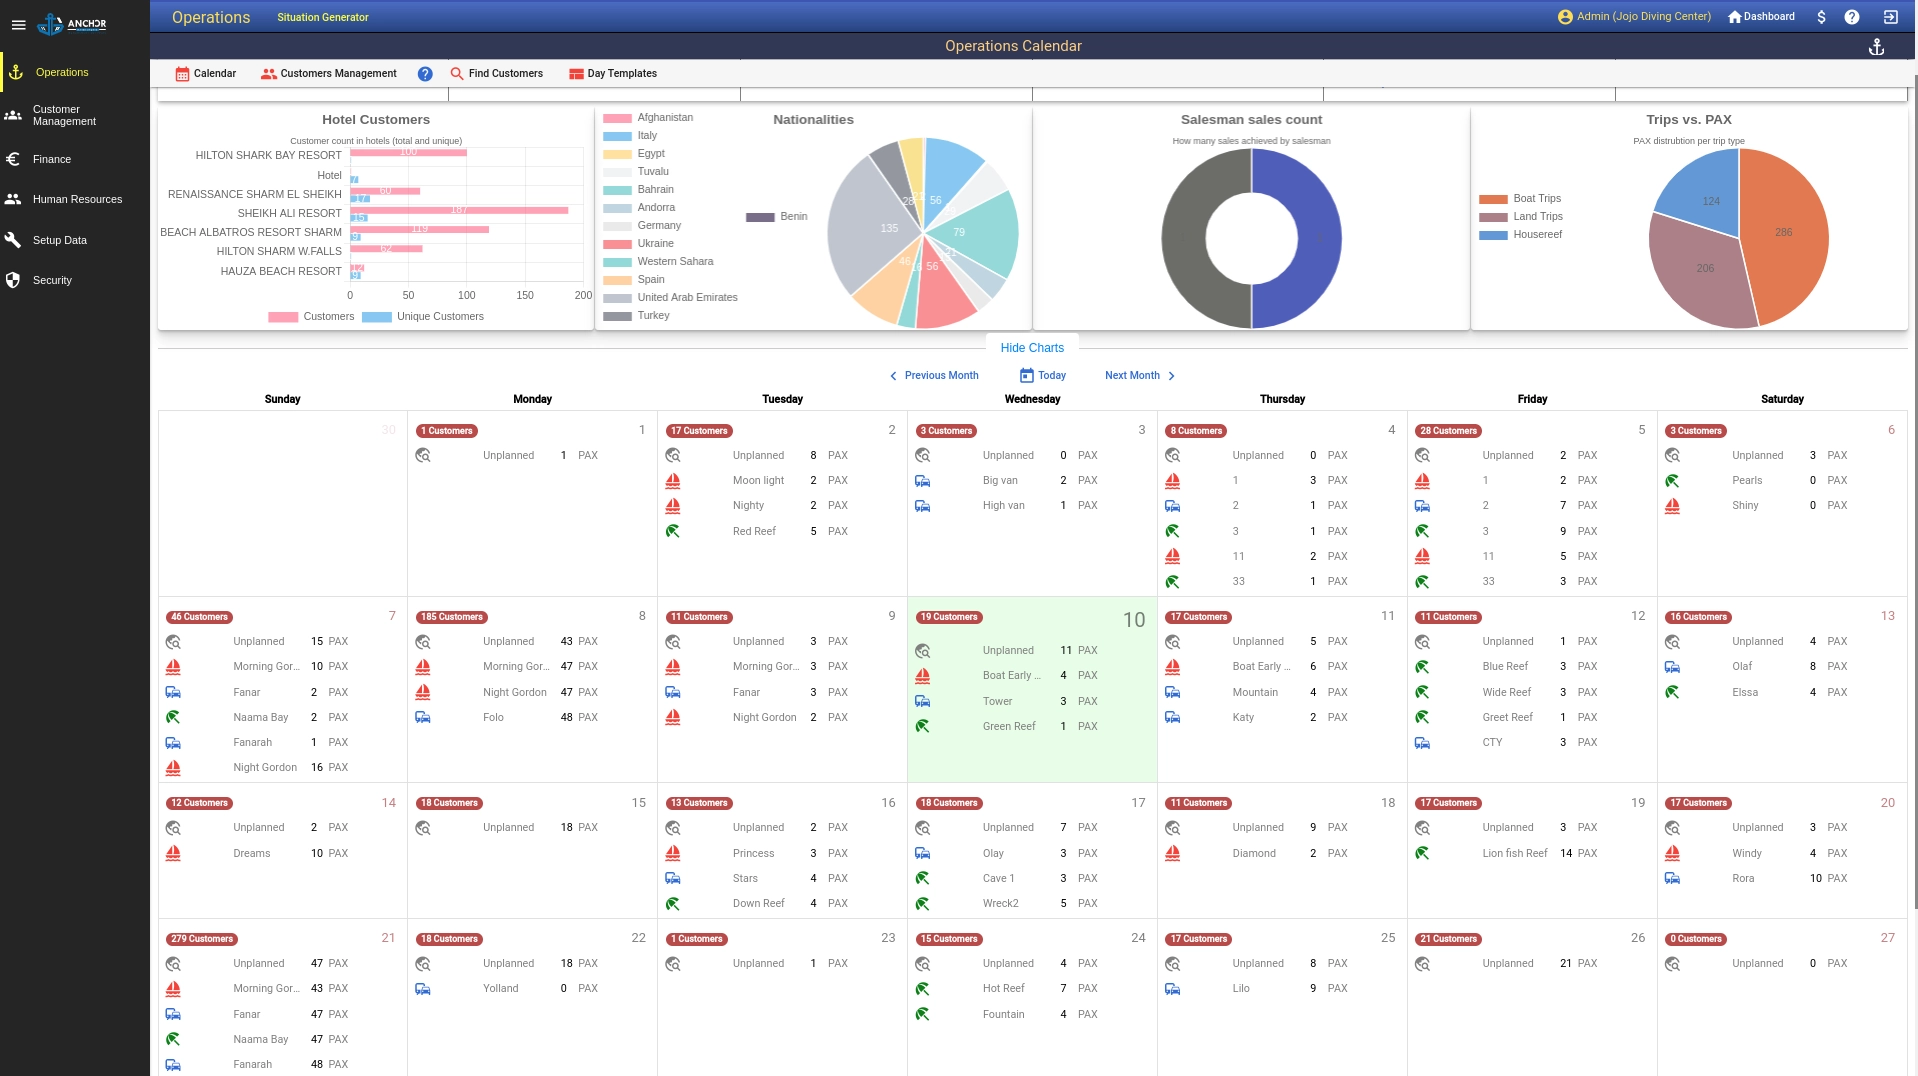1918x1076 pixels.
Task: Click boat icon for Boat Early on day 10
Action: click(x=923, y=676)
